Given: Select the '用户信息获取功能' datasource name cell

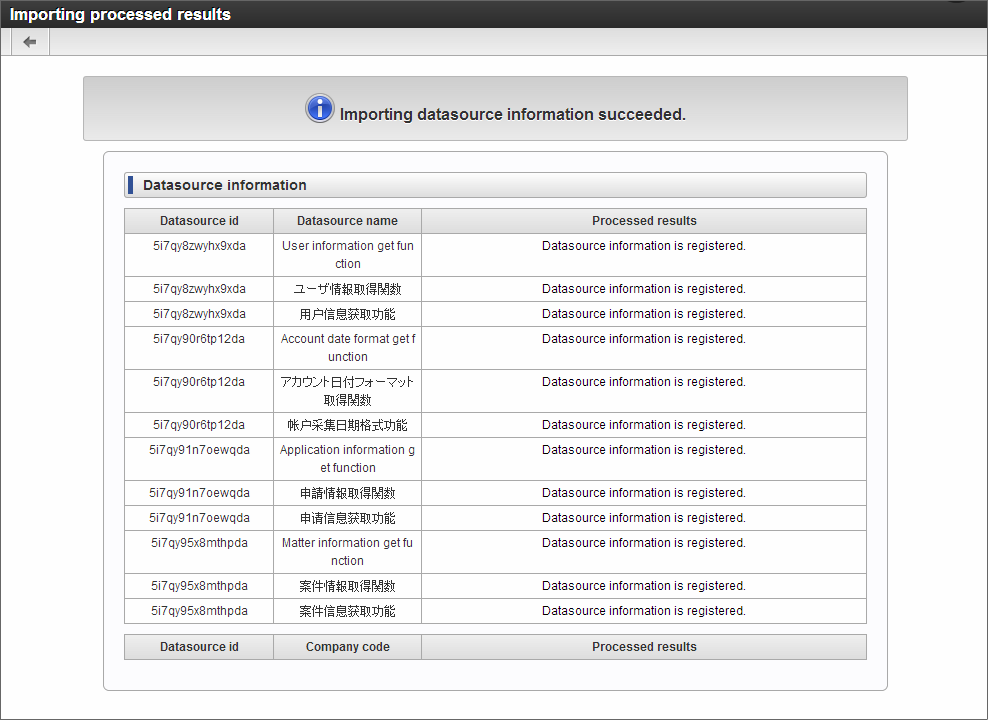Looking at the screenshot, I should pyautogui.click(x=347, y=314).
